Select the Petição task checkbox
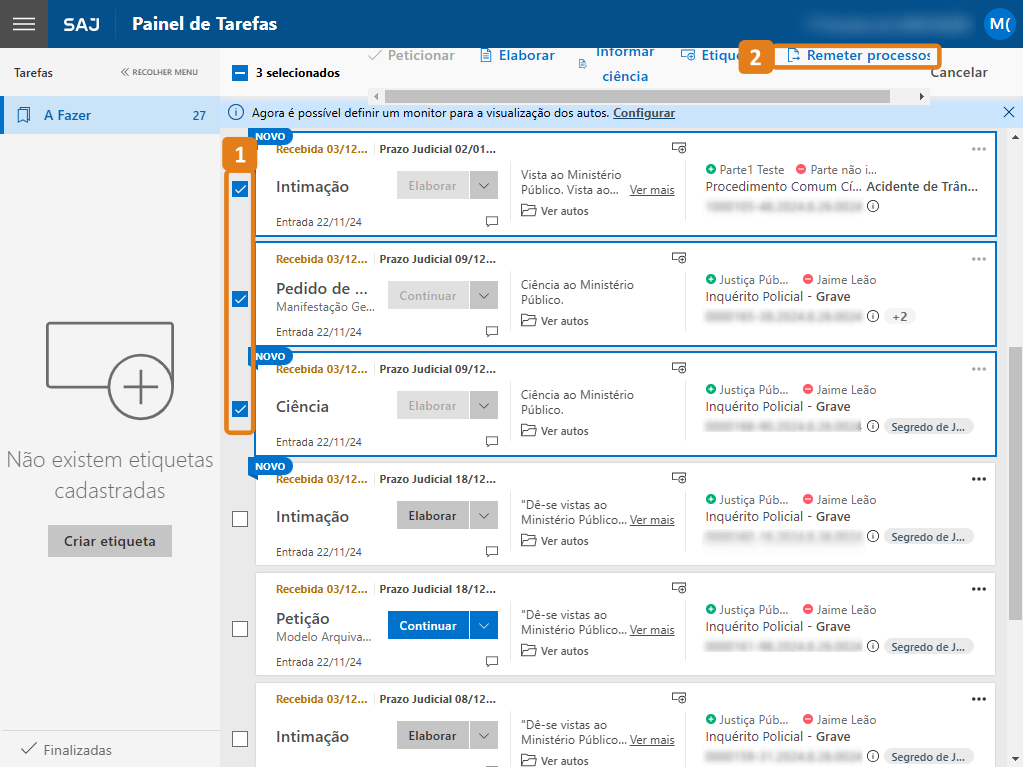The width and height of the screenshot is (1023, 767). 240,629
